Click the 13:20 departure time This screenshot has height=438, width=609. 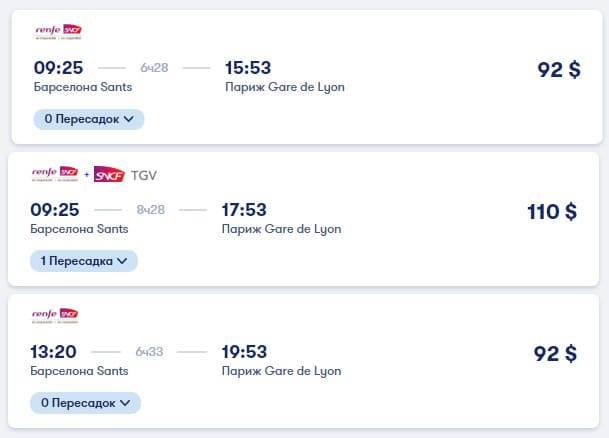53,352
